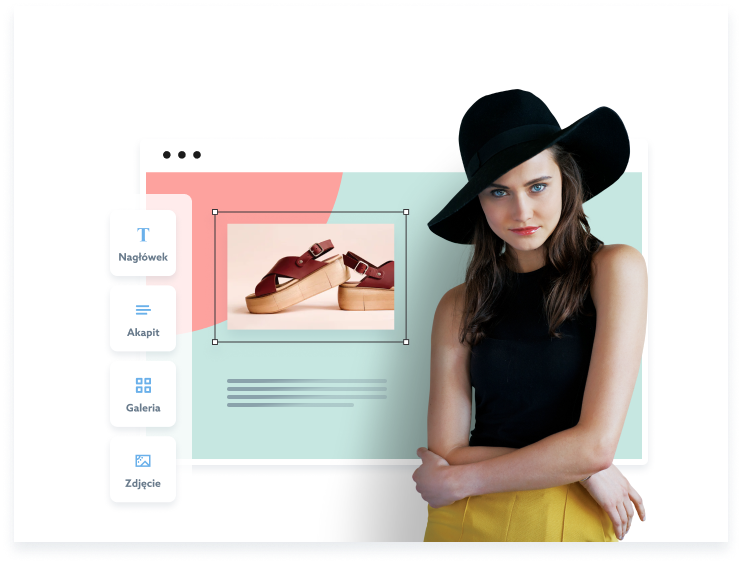Image resolution: width=742 pixels, height=564 pixels.
Task: Select the Akapit label
Action: tap(143, 333)
